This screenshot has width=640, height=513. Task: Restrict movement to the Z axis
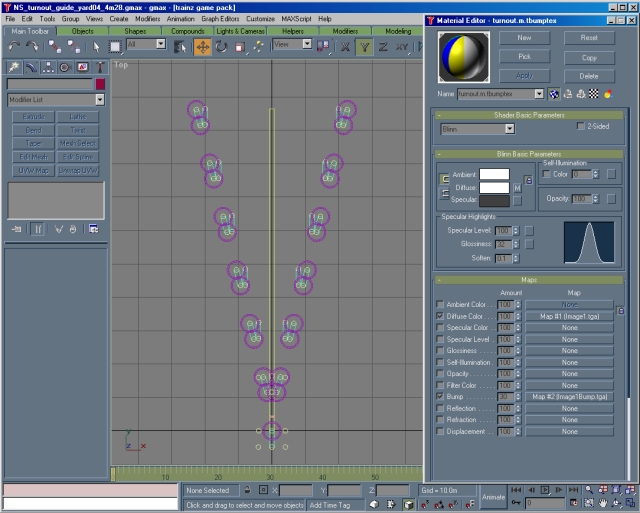click(383, 47)
